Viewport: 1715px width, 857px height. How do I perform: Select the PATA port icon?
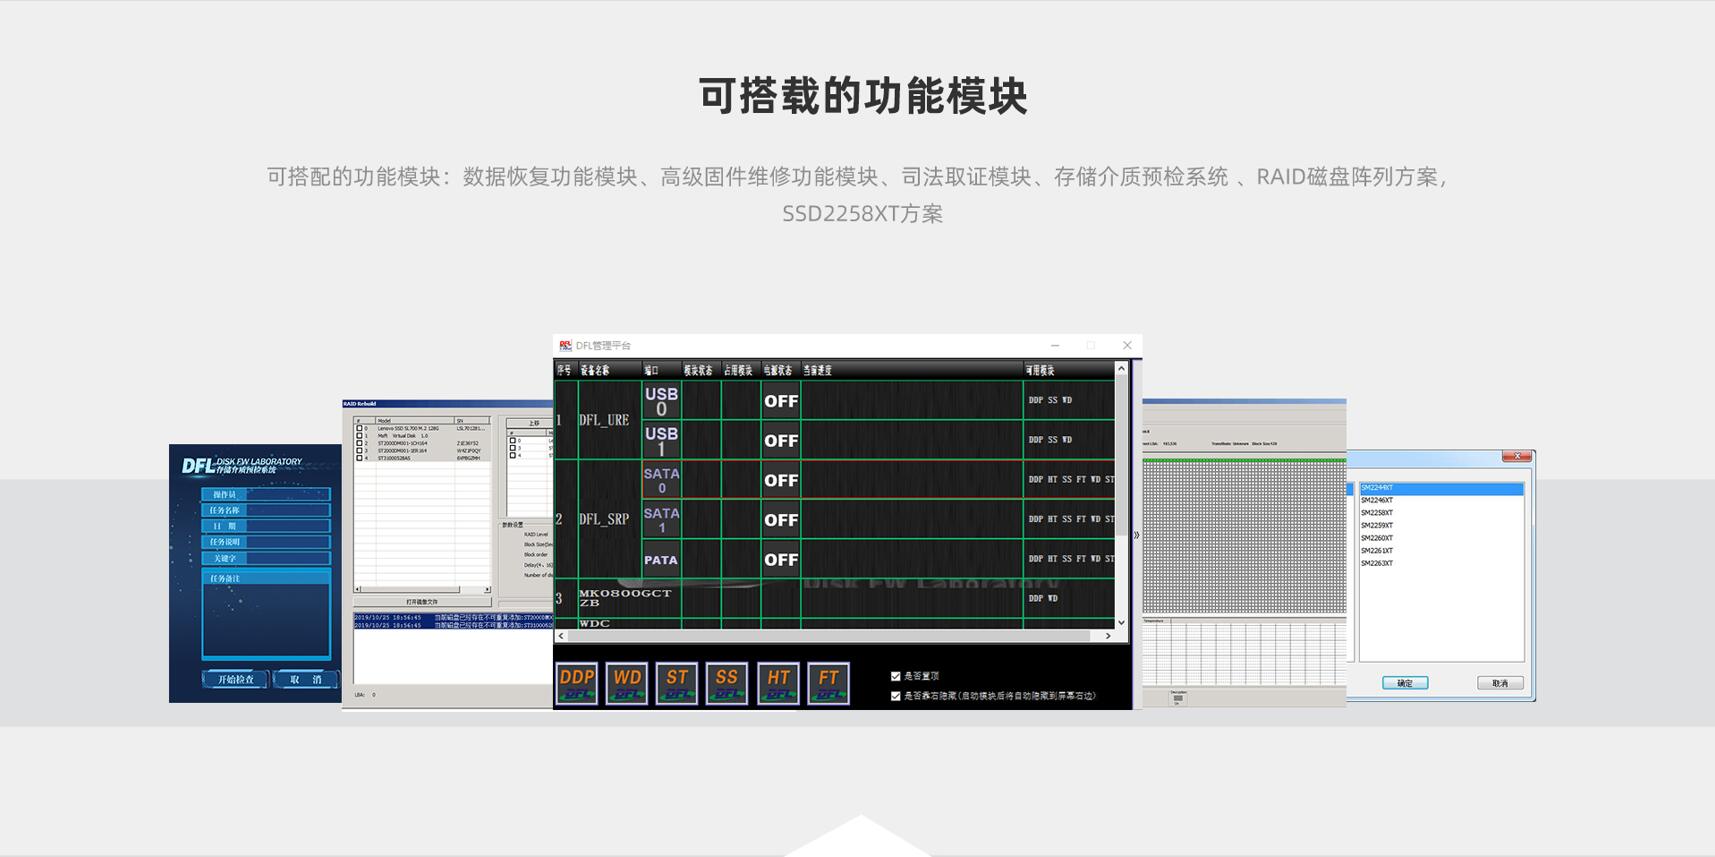point(661,560)
